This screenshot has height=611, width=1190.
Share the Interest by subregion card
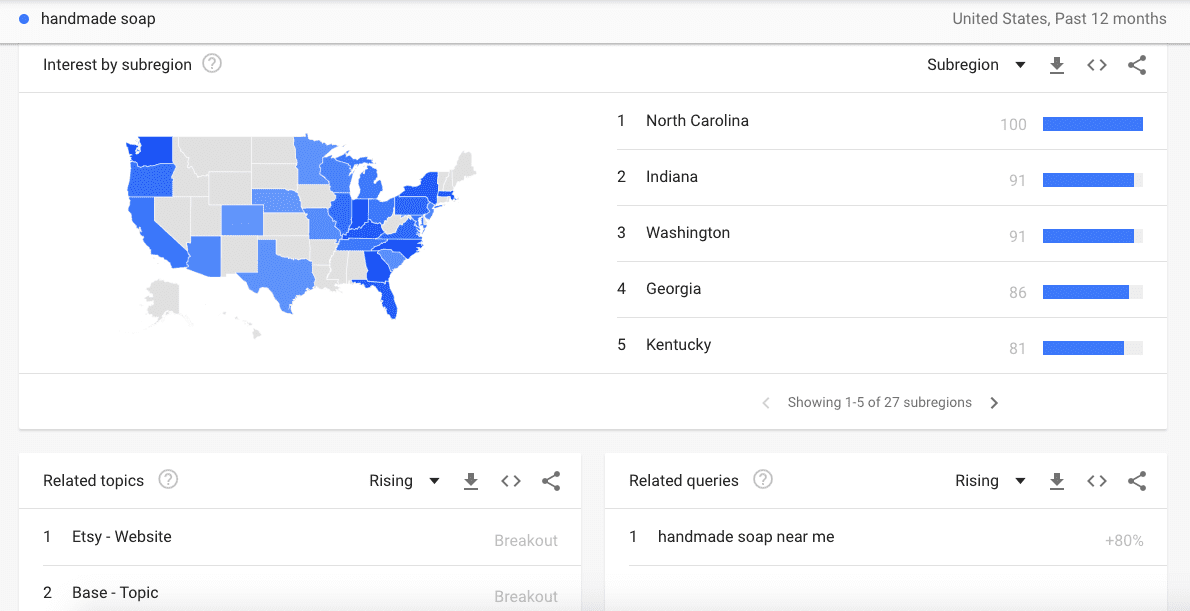point(1137,65)
